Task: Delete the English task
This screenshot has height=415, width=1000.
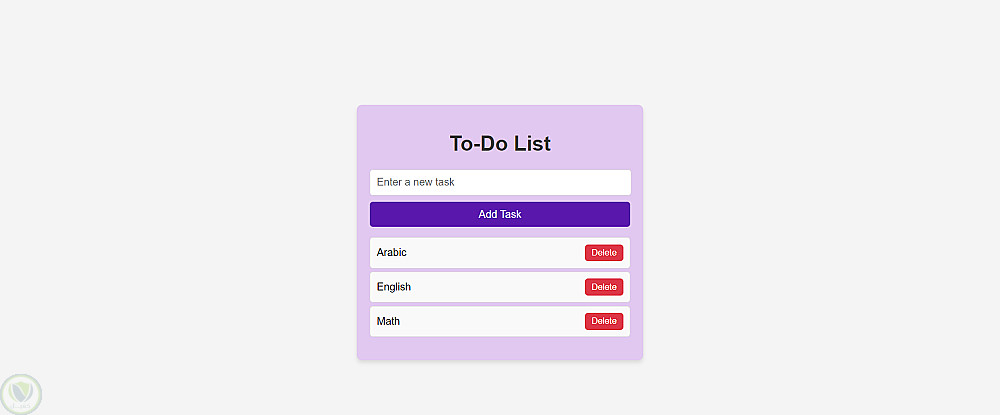Action: pos(604,287)
